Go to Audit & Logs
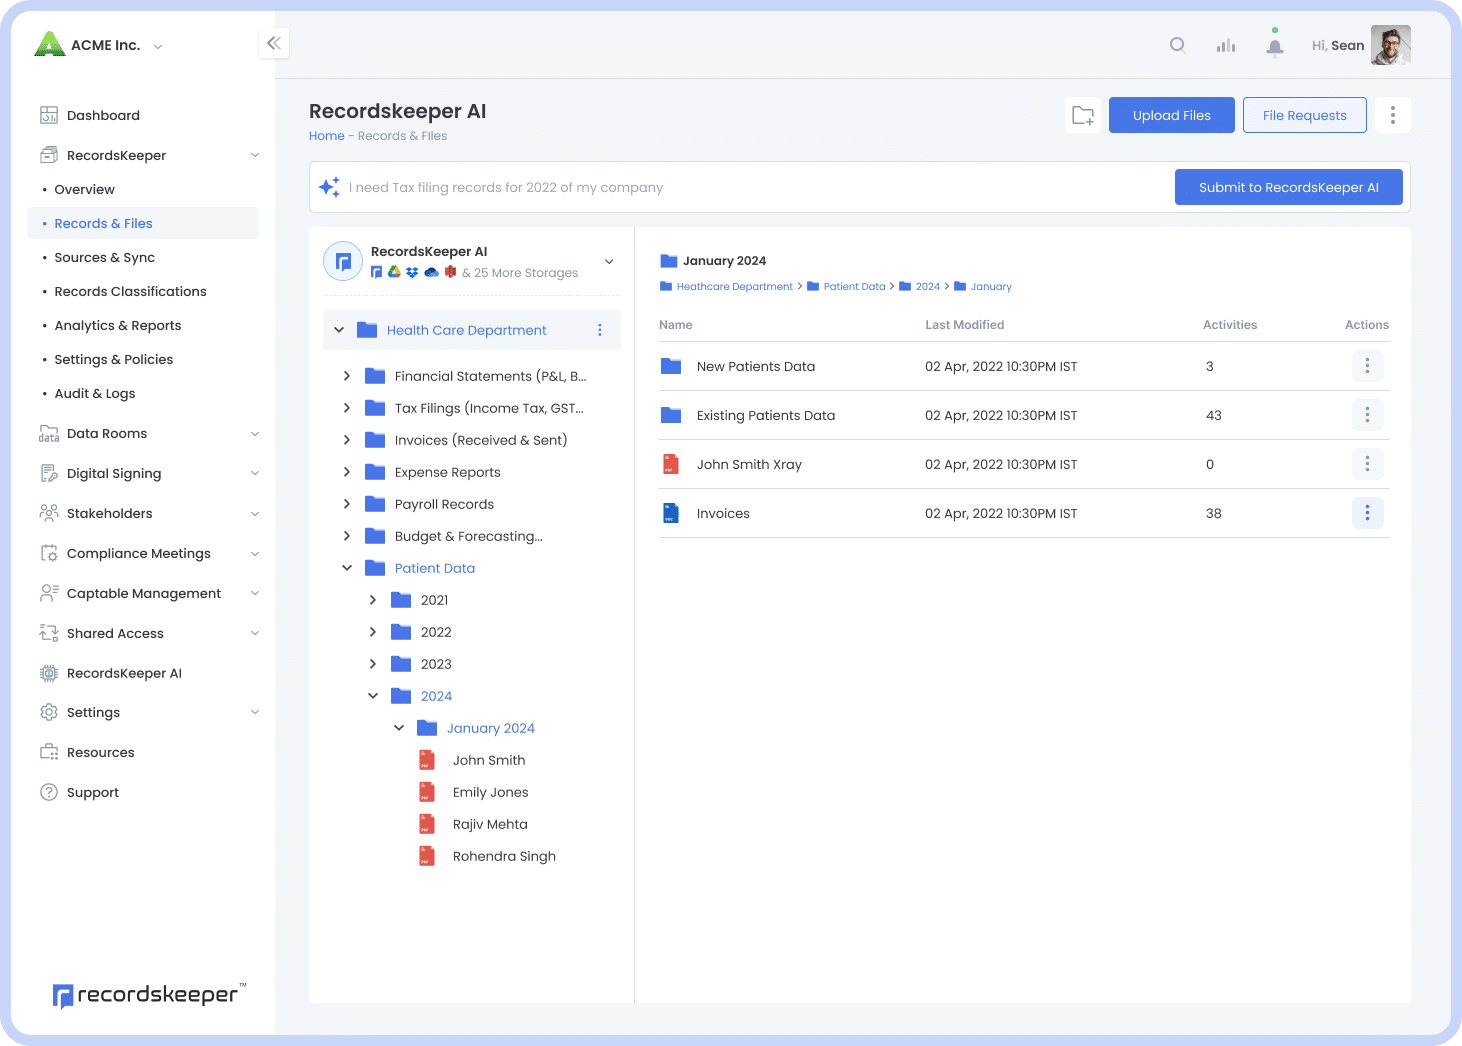Viewport: 1462px width, 1046px height. click(x=95, y=393)
